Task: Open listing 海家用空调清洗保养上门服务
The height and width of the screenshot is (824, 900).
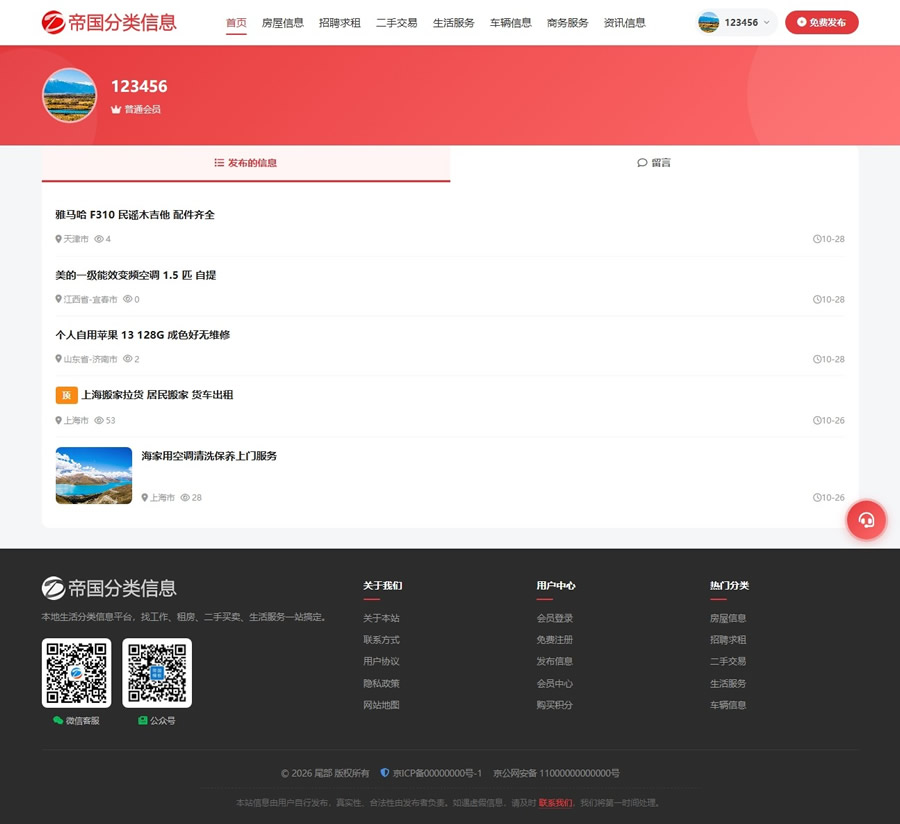Action: pos(209,456)
